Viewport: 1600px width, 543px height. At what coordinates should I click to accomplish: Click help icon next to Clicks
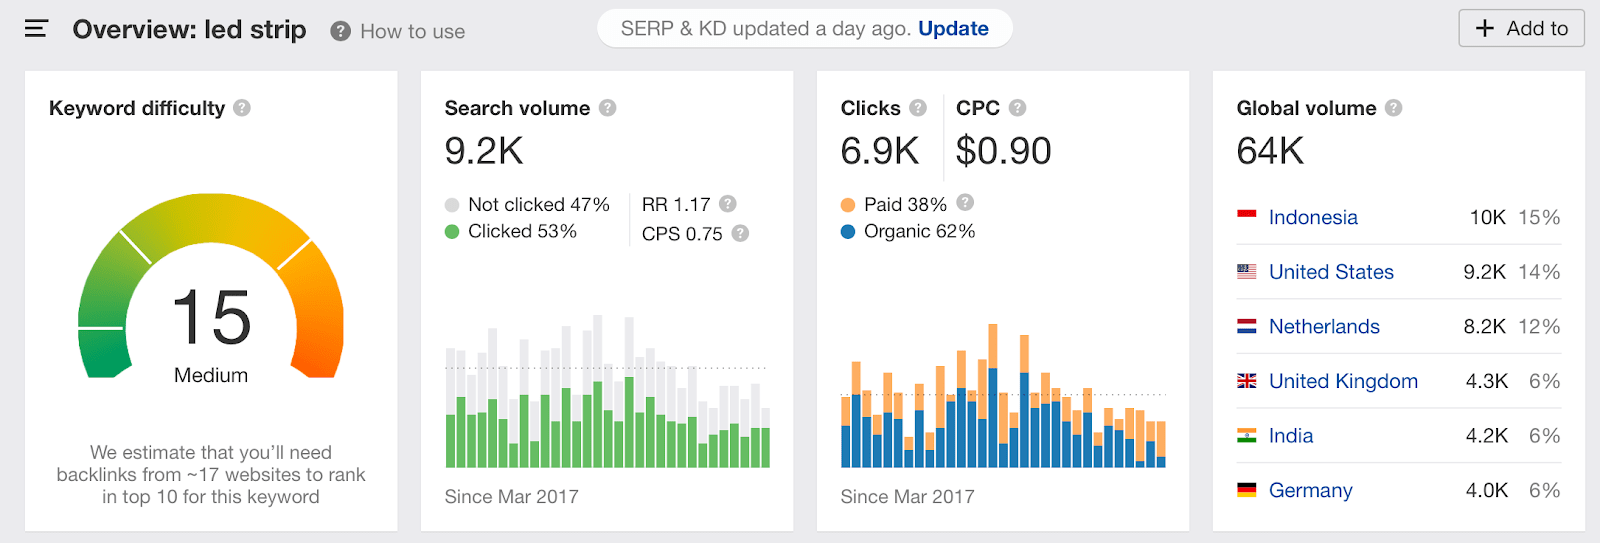pos(918,108)
